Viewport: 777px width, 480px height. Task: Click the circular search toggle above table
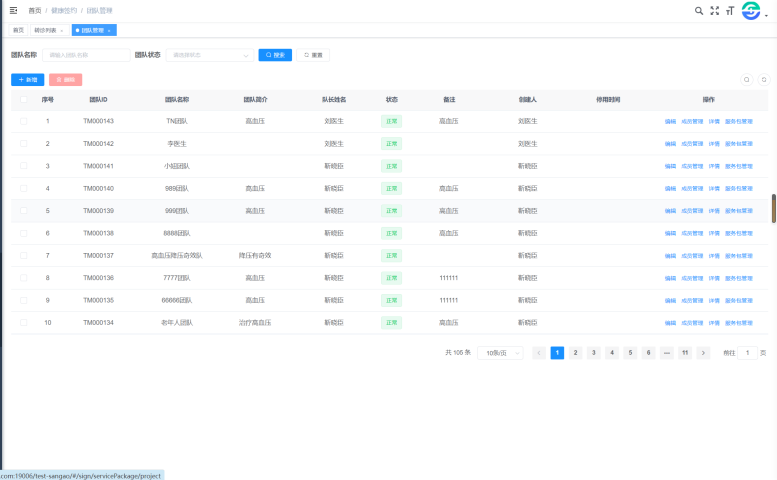[x=746, y=79]
